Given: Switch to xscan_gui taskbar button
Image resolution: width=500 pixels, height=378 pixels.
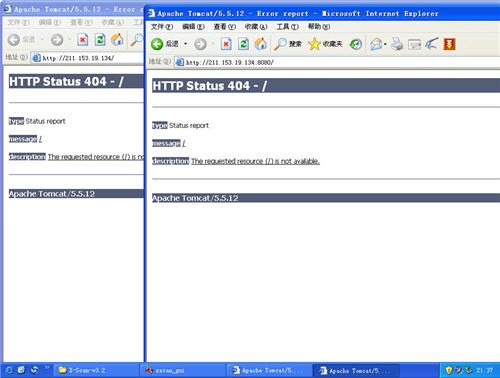Looking at the screenshot, I should click(x=183, y=370).
